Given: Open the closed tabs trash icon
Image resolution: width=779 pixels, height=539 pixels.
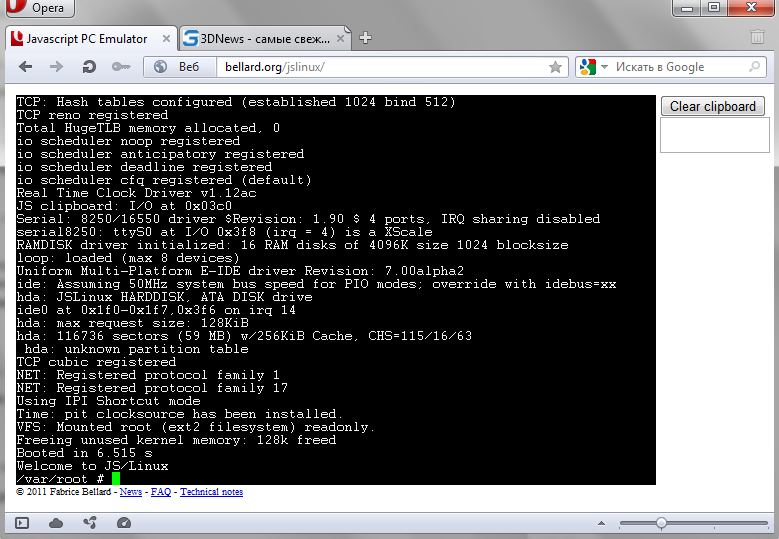Looking at the screenshot, I should (x=757, y=38).
